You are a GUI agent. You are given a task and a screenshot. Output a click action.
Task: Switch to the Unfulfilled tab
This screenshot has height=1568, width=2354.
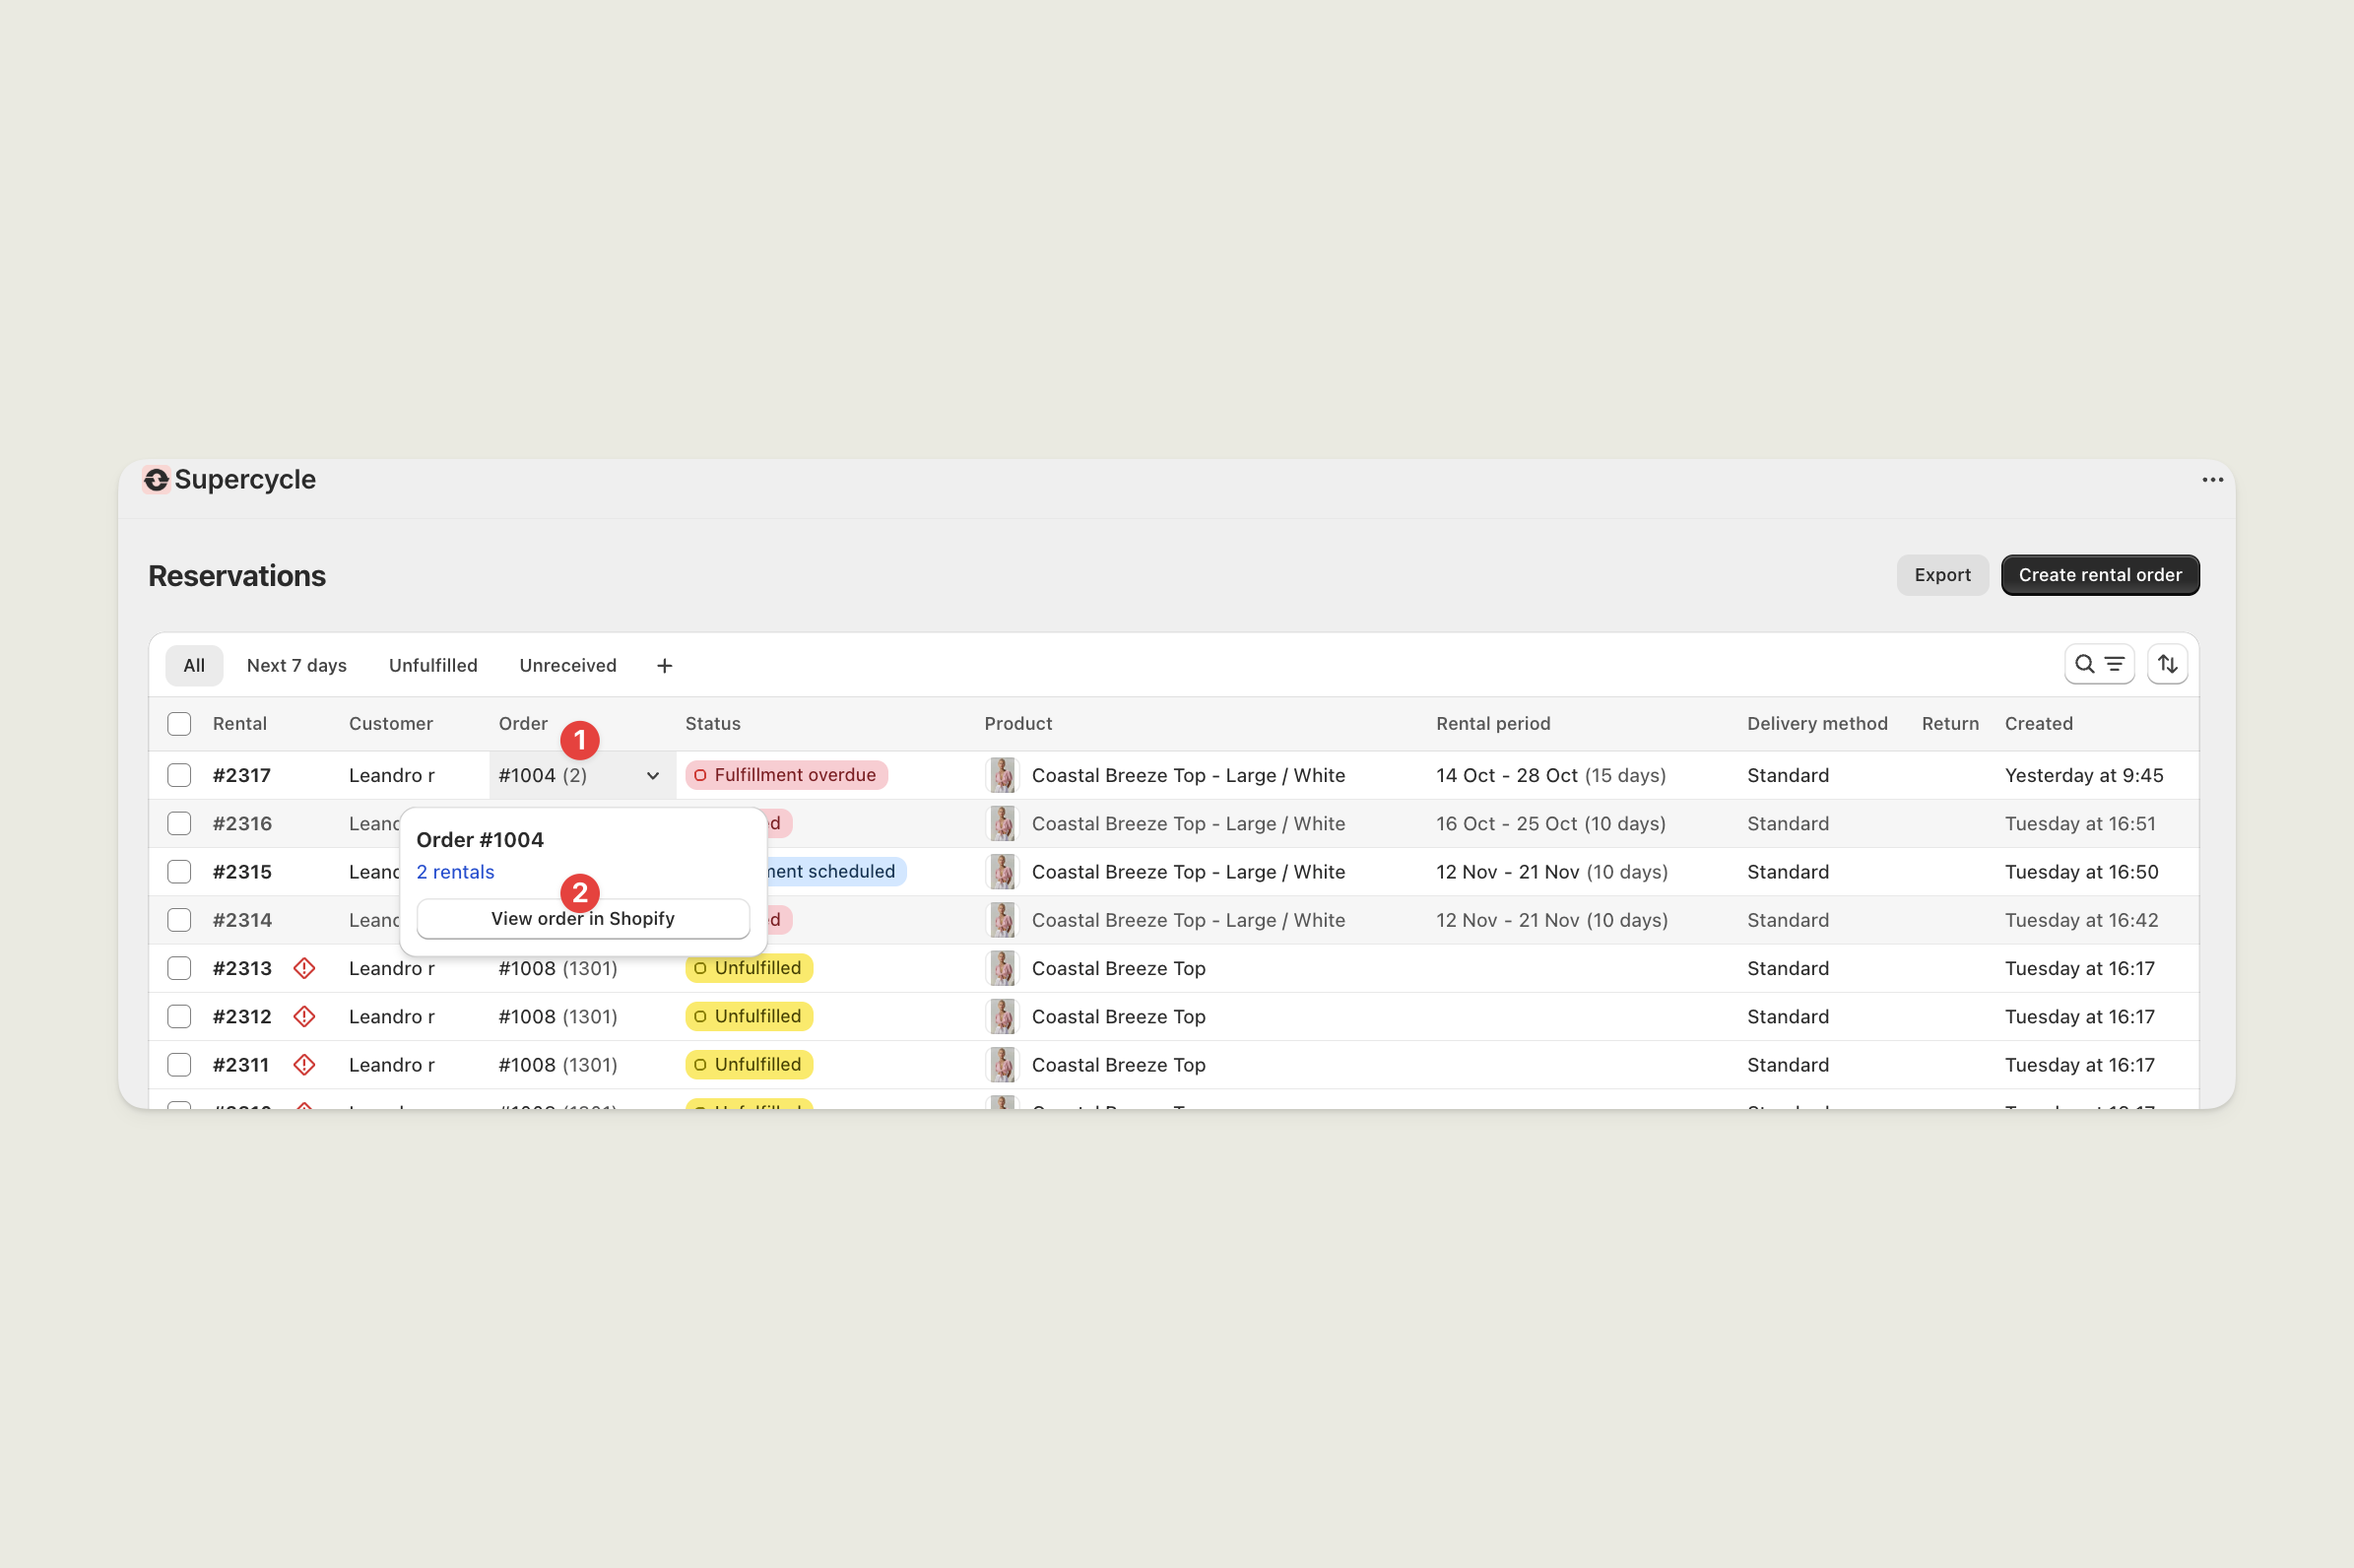tap(433, 665)
